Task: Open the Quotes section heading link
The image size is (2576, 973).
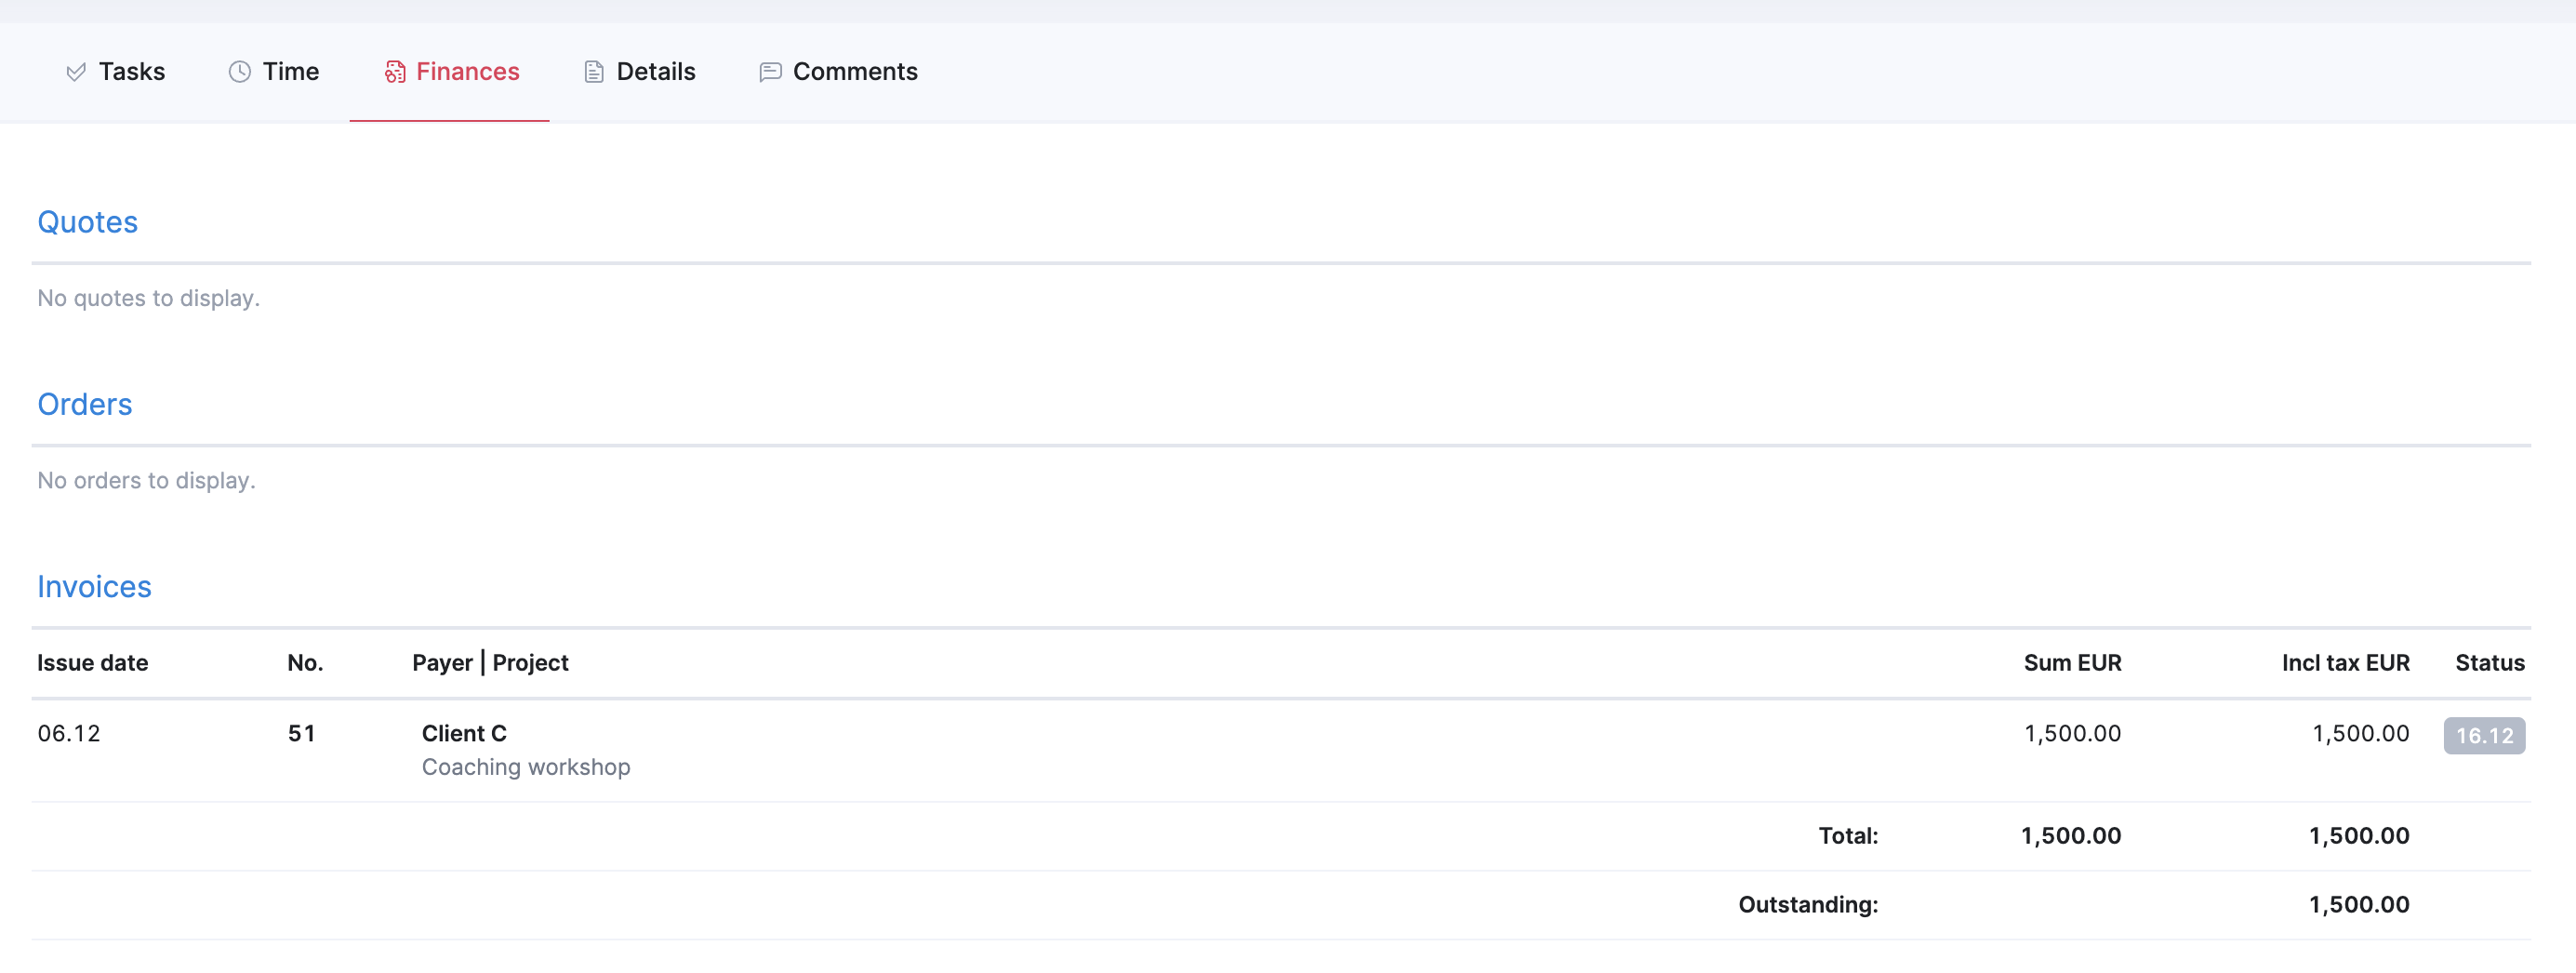Action: (x=88, y=222)
